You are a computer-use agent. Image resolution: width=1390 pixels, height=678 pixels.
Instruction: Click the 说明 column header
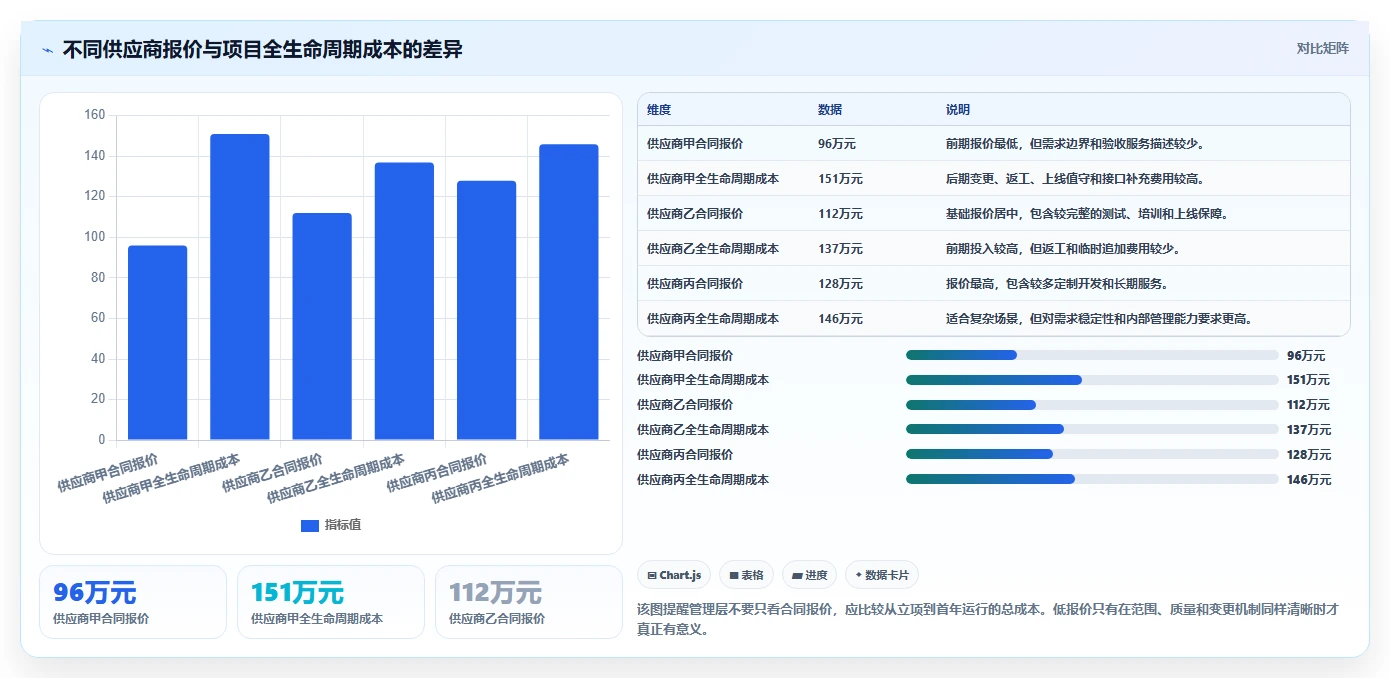click(x=958, y=110)
